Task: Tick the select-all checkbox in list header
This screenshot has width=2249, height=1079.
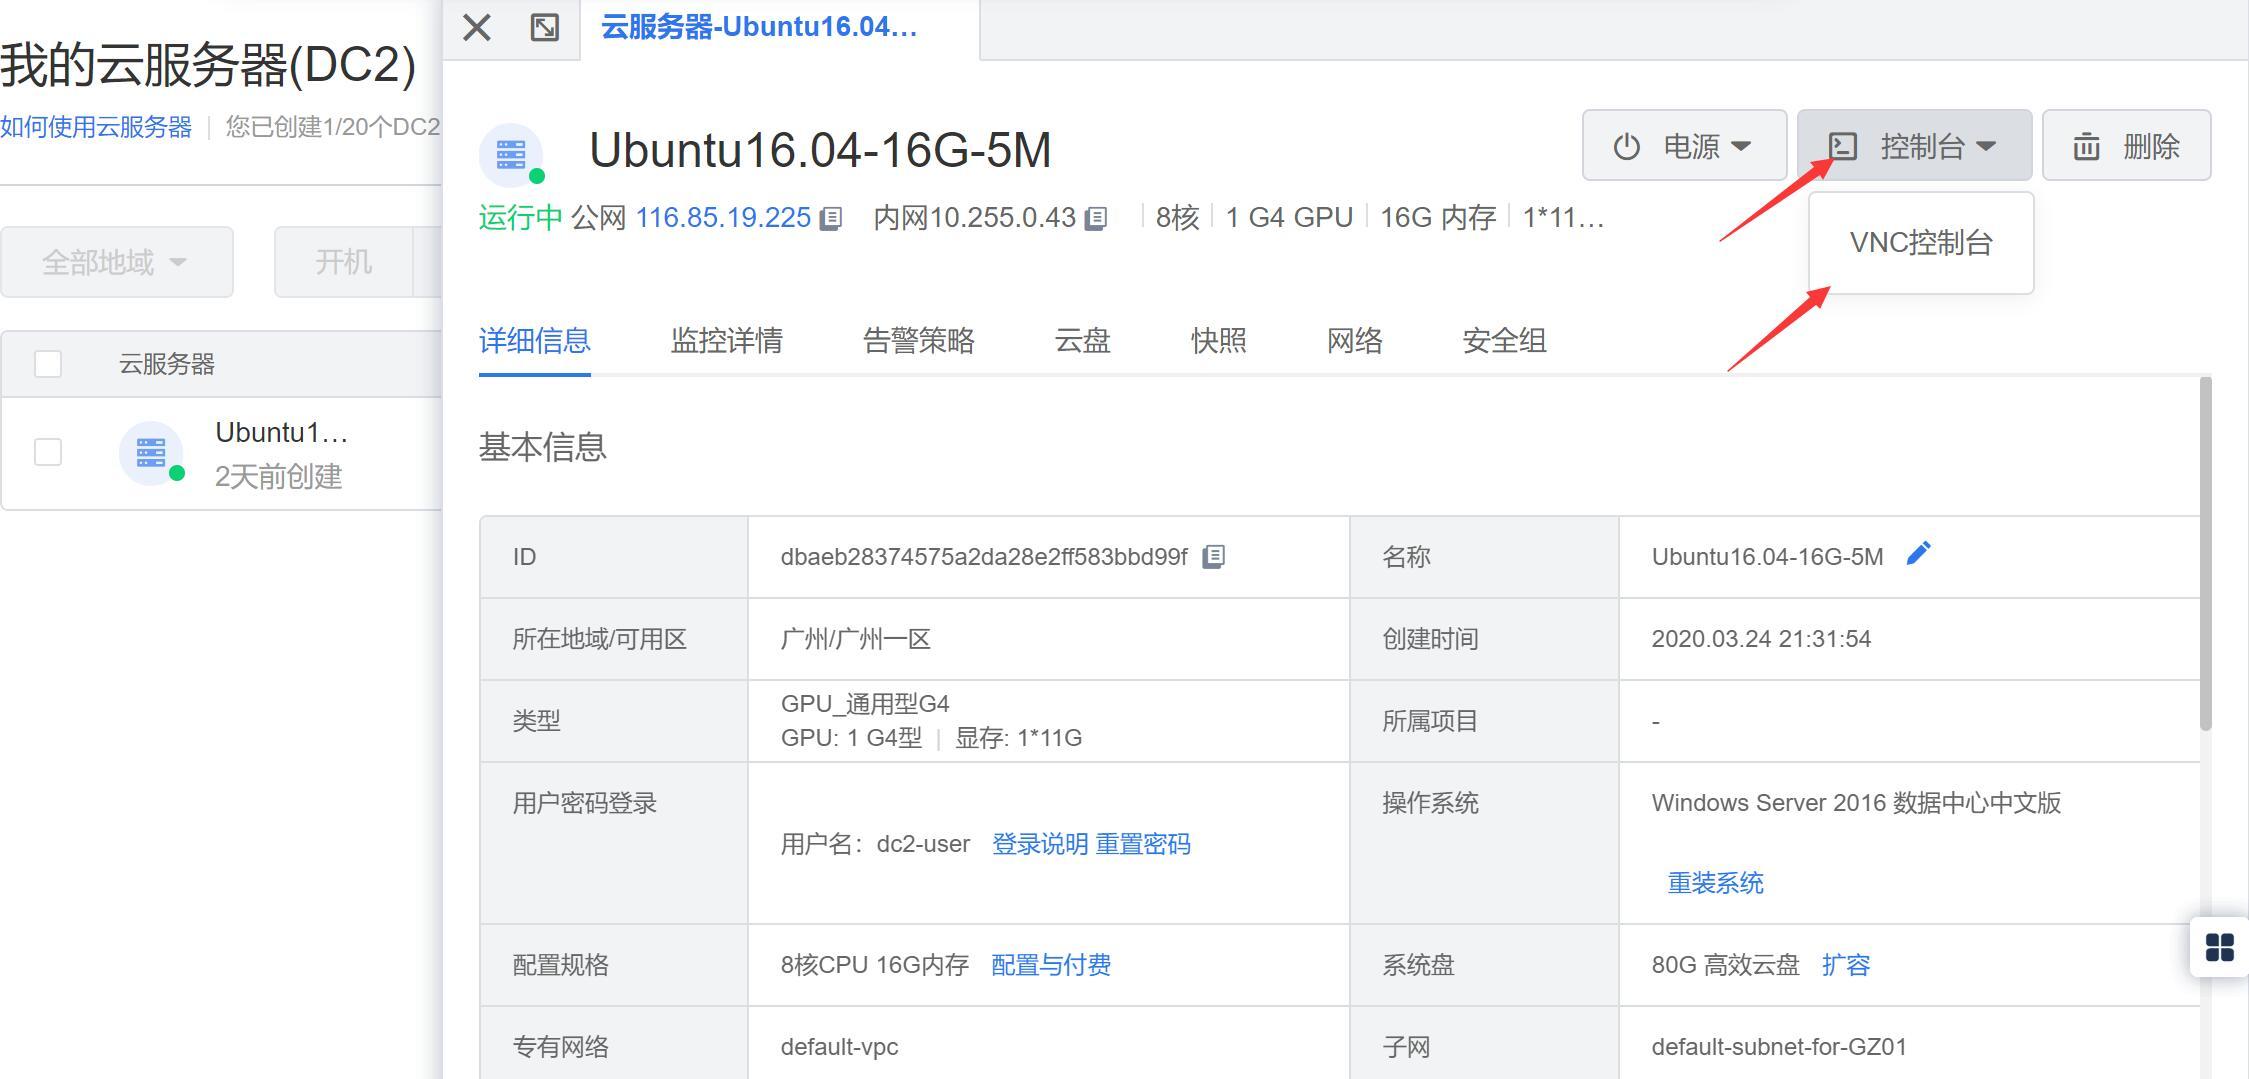Action: tap(48, 364)
